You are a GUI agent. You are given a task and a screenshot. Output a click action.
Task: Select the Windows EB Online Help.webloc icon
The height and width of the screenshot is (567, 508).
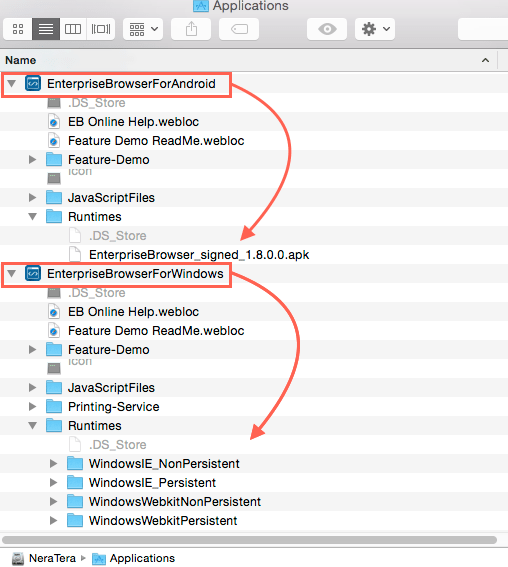coord(54,312)
